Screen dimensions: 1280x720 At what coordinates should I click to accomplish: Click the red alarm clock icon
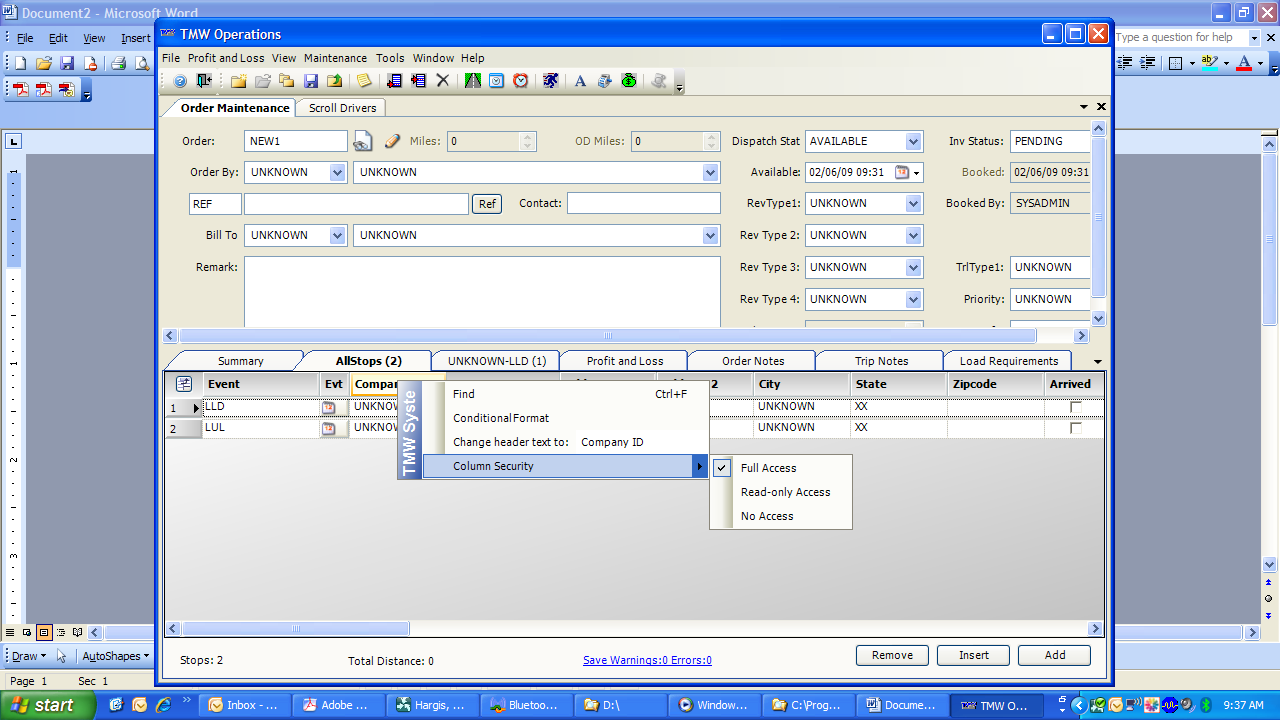click(521, 81)
